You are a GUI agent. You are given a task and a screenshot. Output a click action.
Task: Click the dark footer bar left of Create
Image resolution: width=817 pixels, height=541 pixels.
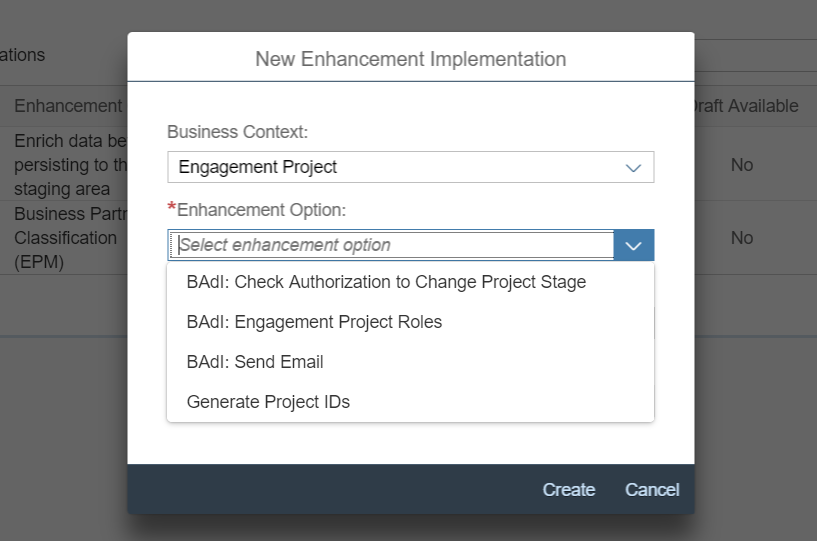click(x=330, y=490)
